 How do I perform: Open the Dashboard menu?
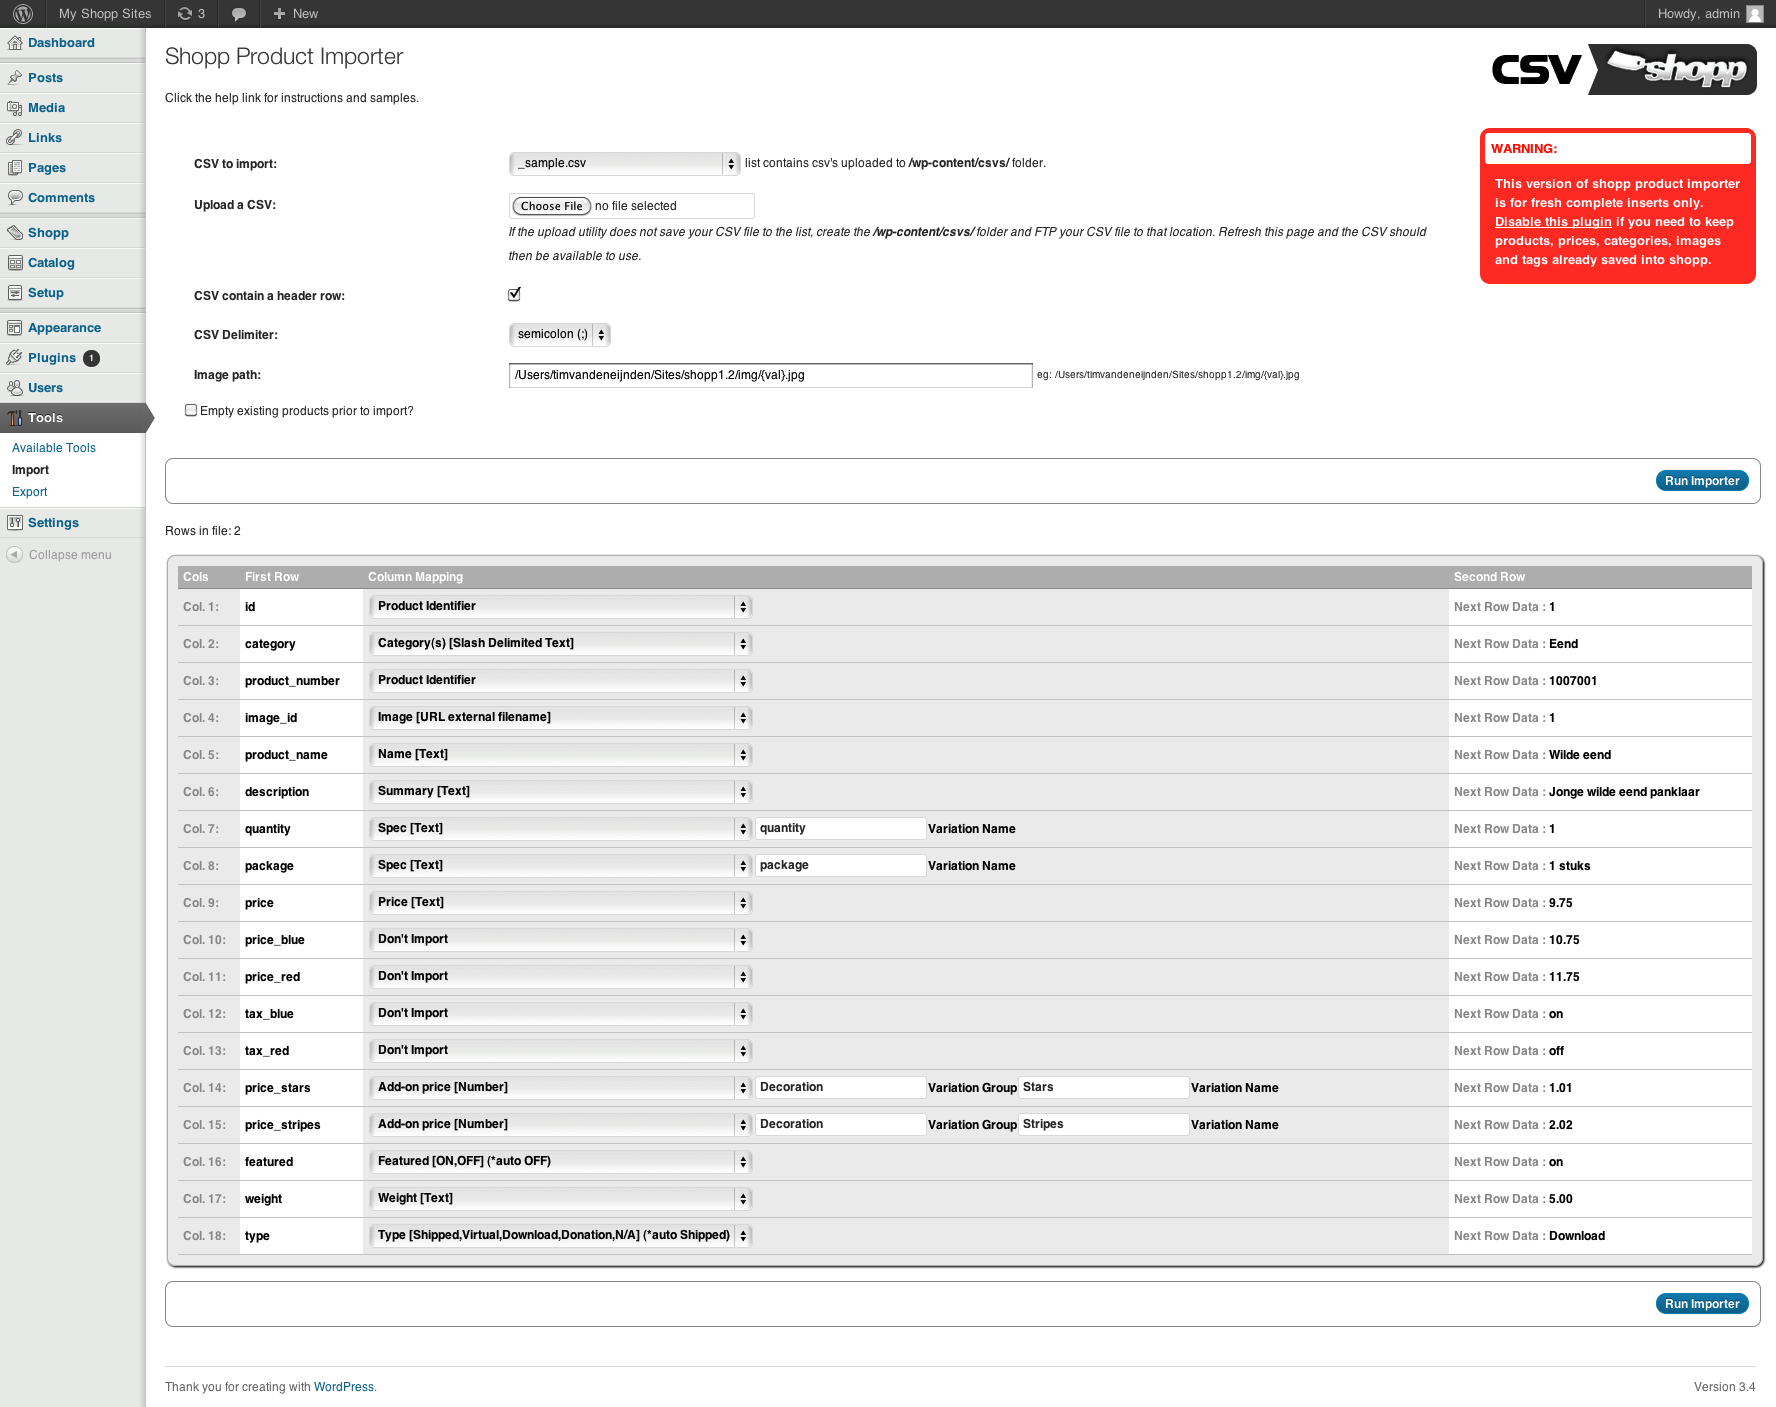point(61,43)
